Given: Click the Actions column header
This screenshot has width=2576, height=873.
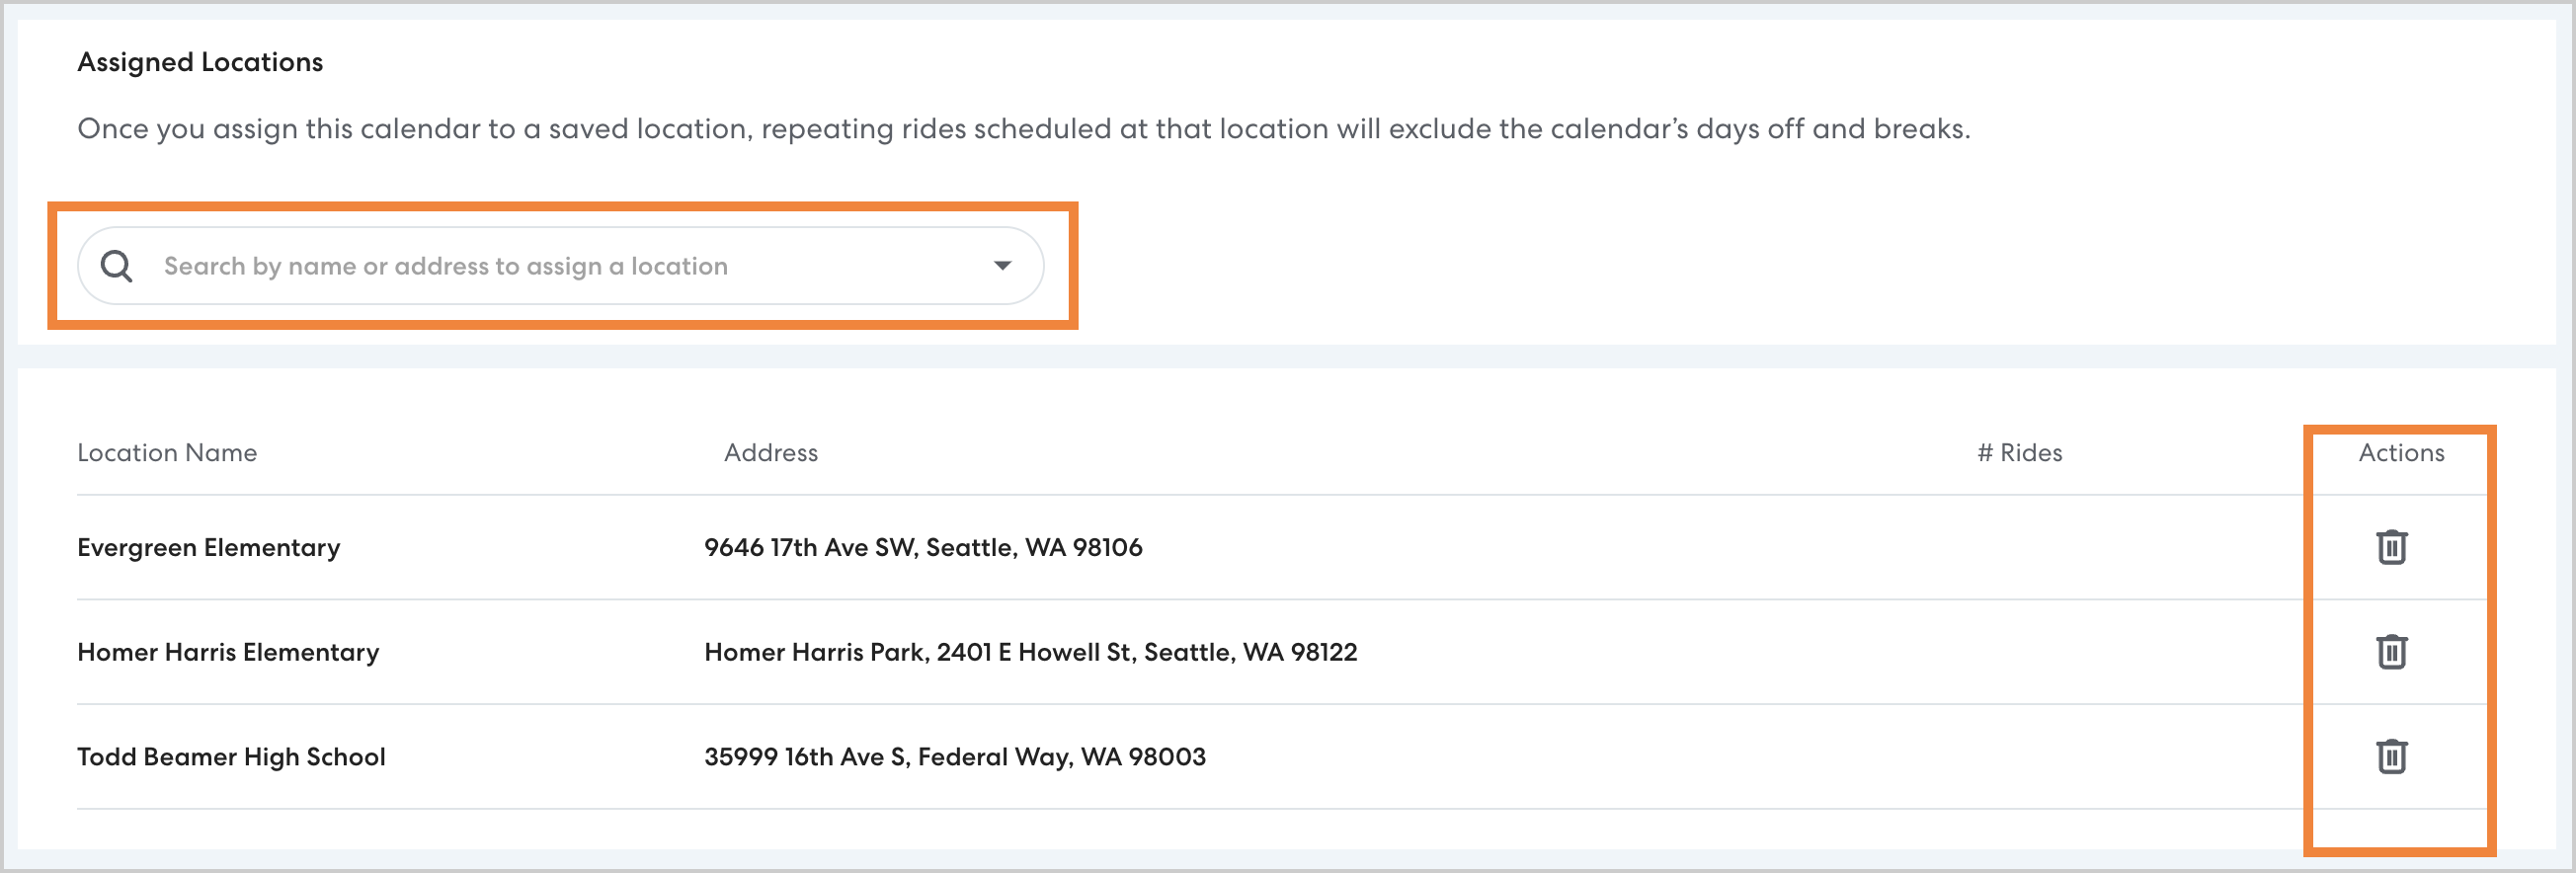Looking at the screenshot, I should (x=2401, y=453).
